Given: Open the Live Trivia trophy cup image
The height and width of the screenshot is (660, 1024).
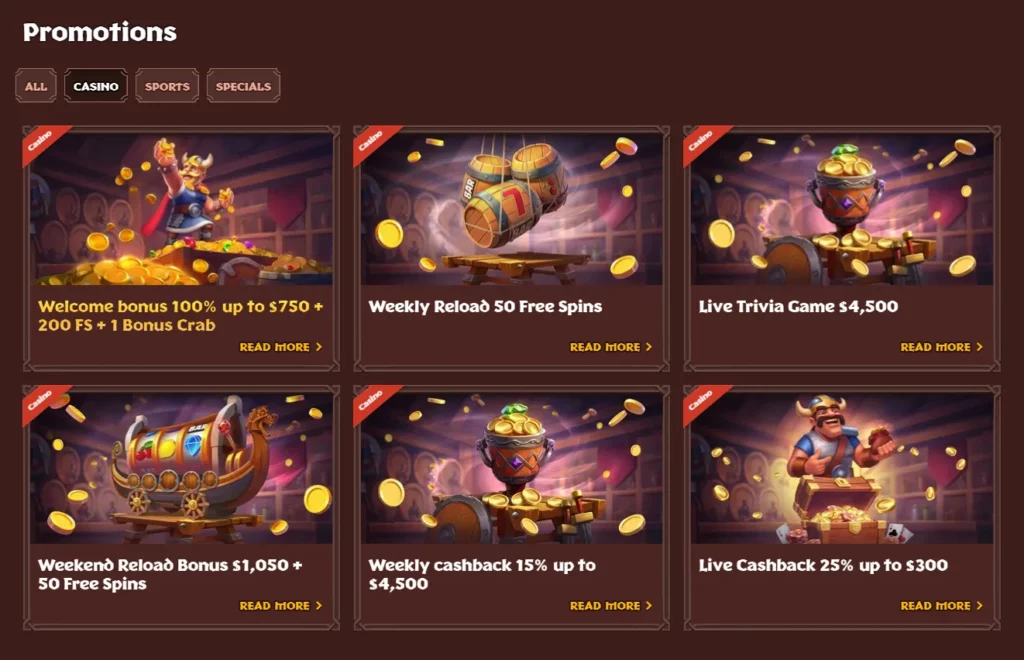Looking at the screenshot, I should pyautogui.click(x=842, y=209).
